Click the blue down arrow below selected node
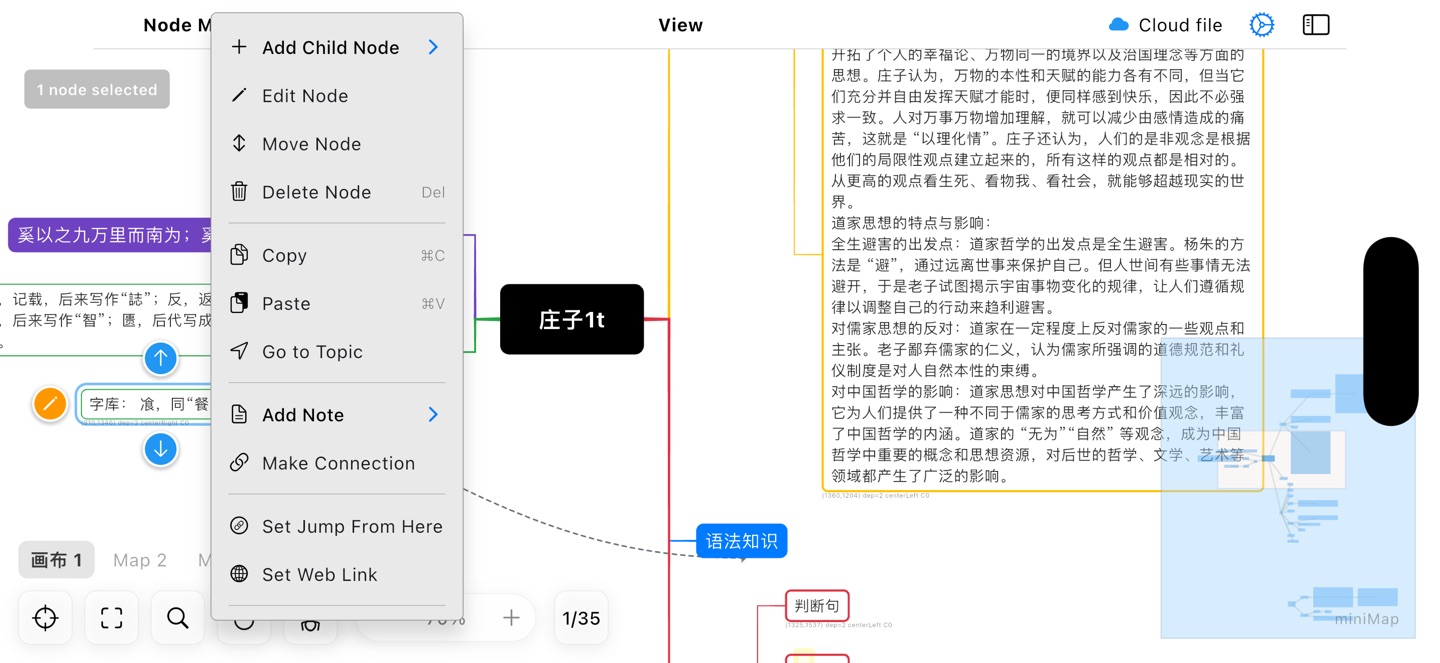1440x663 pixels. click(x=160, y=450)
